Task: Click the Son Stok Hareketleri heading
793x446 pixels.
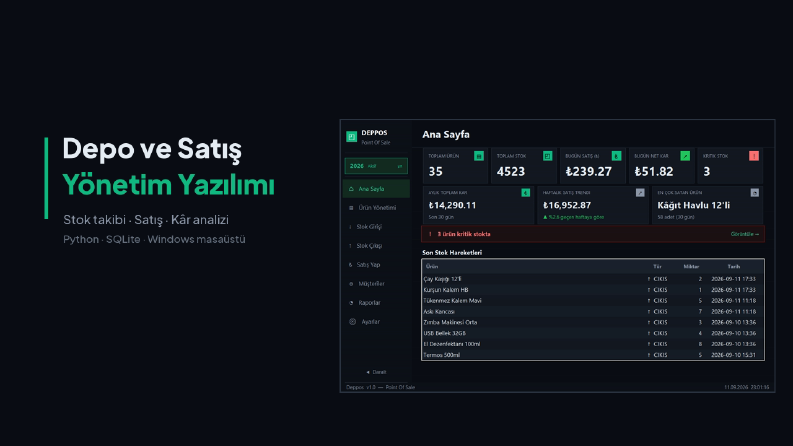Action: point(452,252)
